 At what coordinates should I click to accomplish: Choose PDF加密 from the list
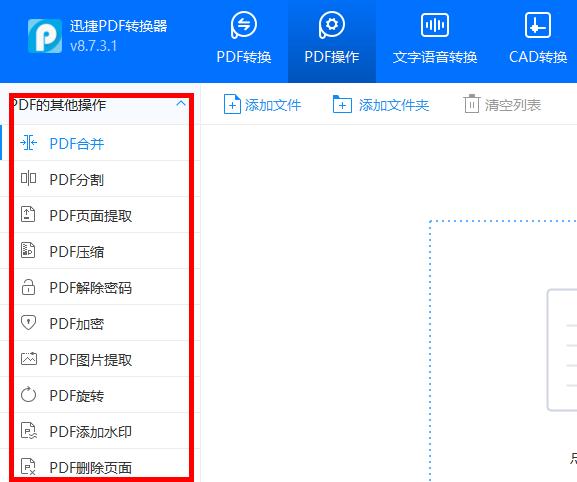coord(77,324)
